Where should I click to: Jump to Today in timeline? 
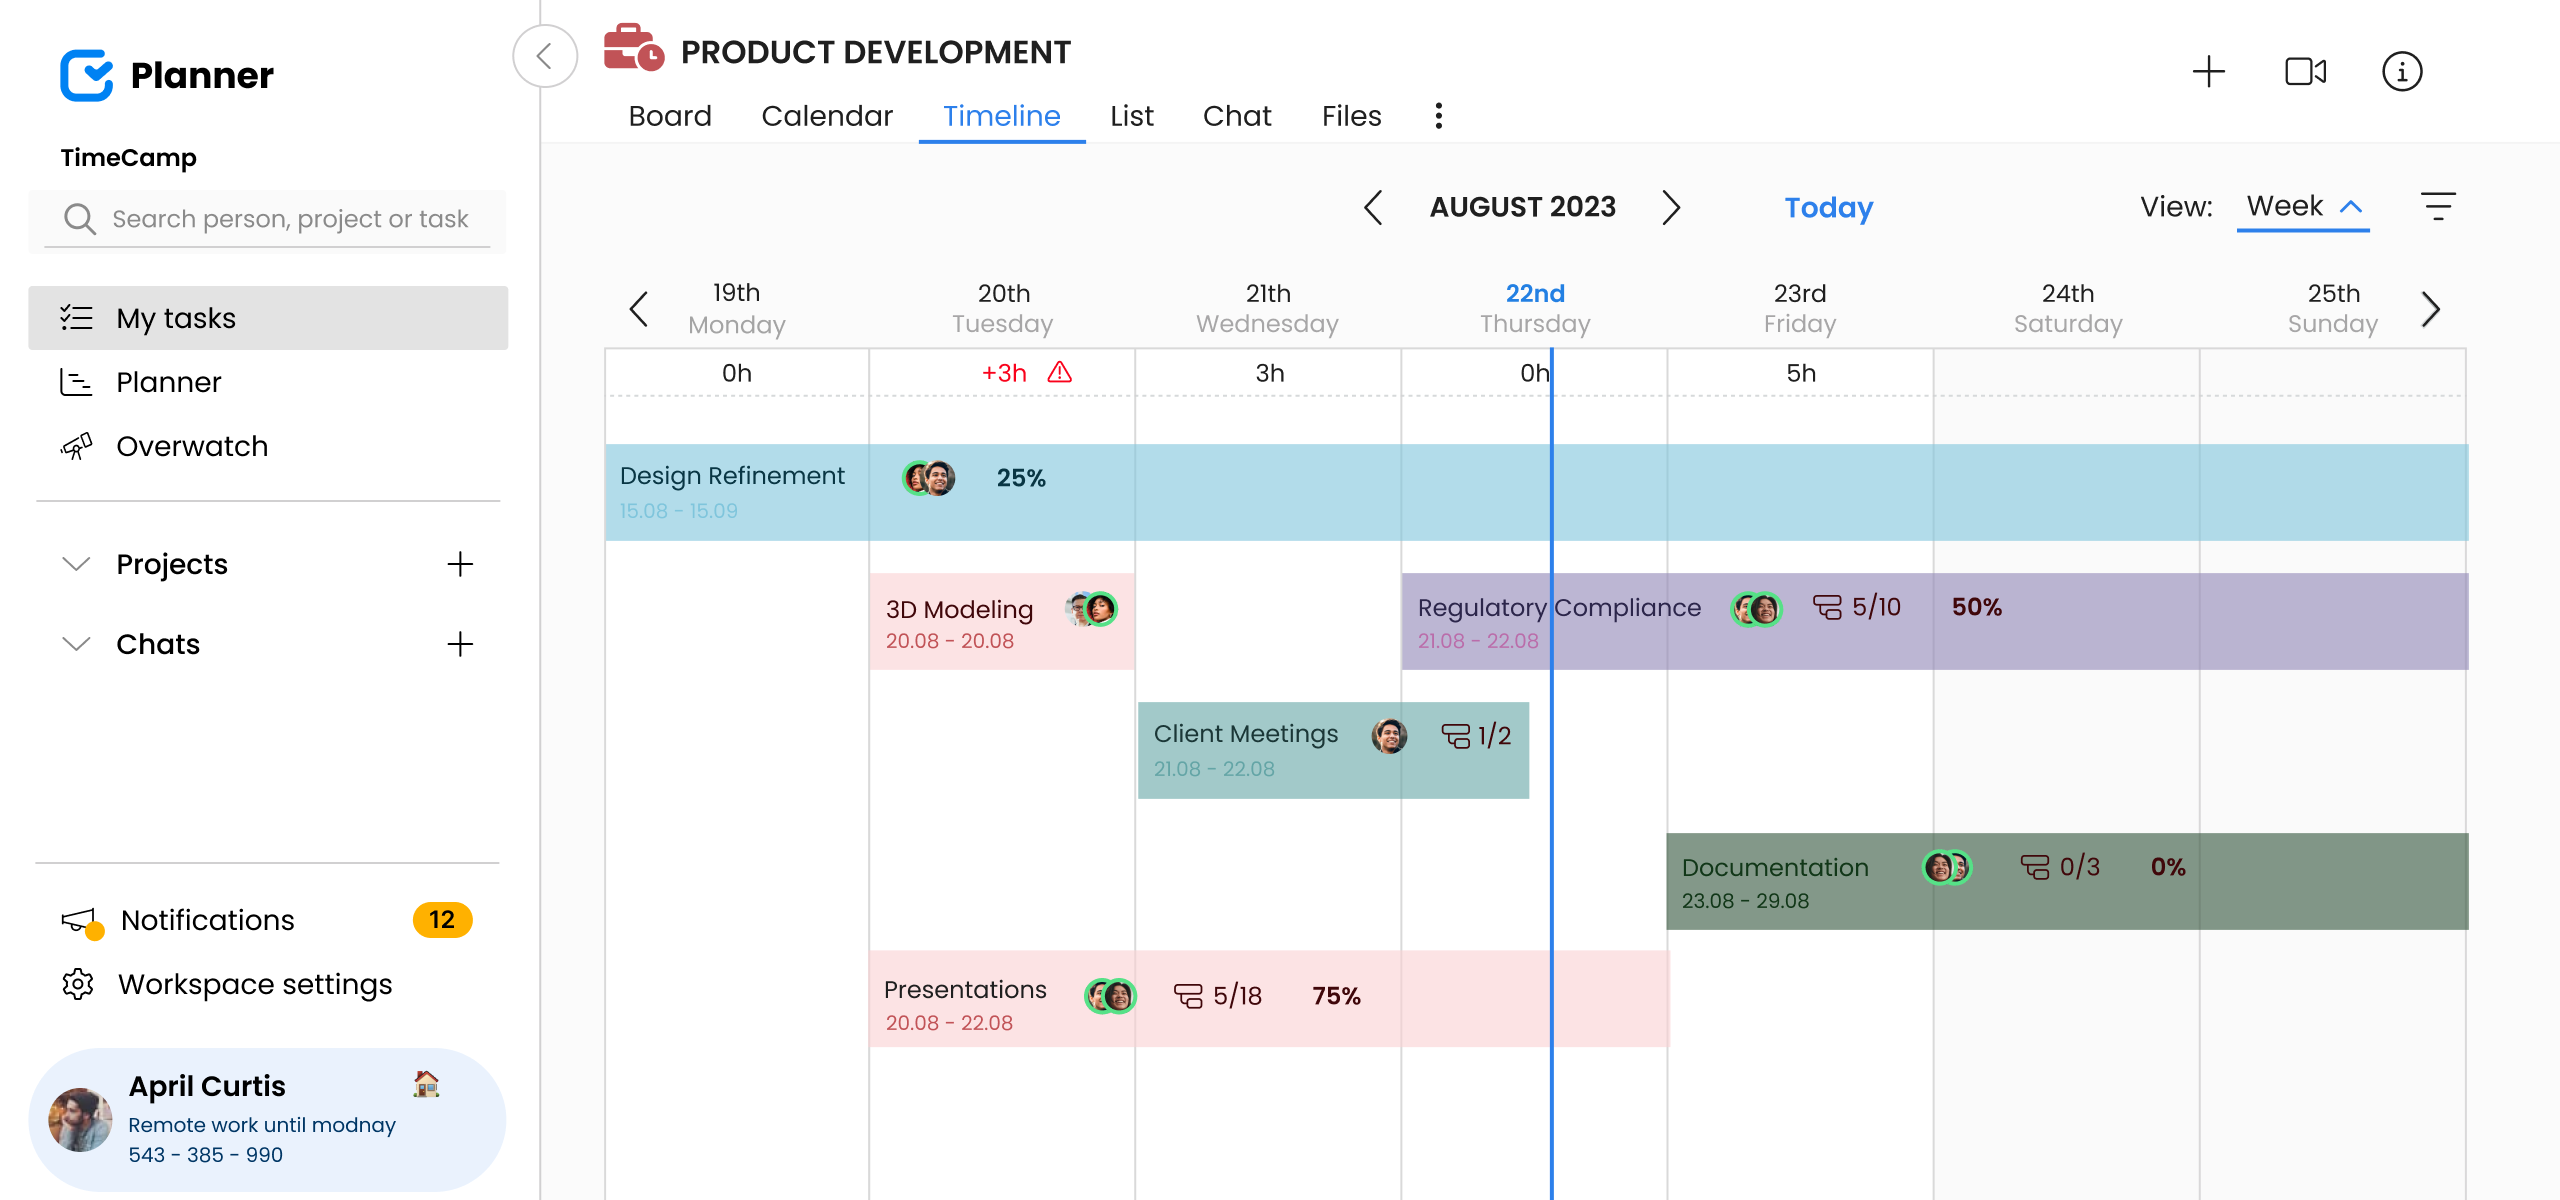[1828, 207]
